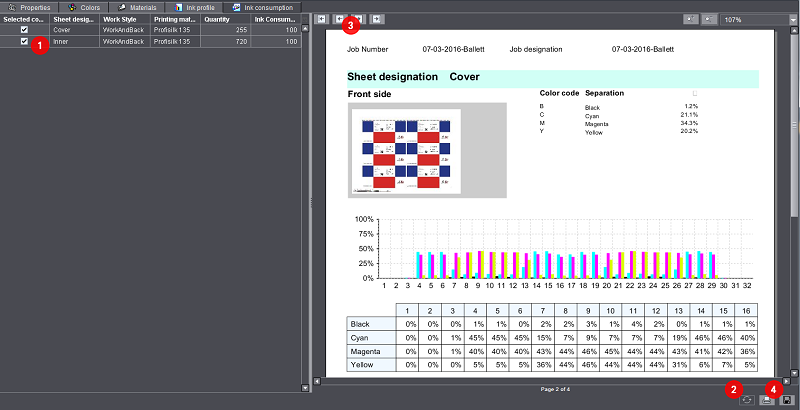Go to the last report page

377,19
